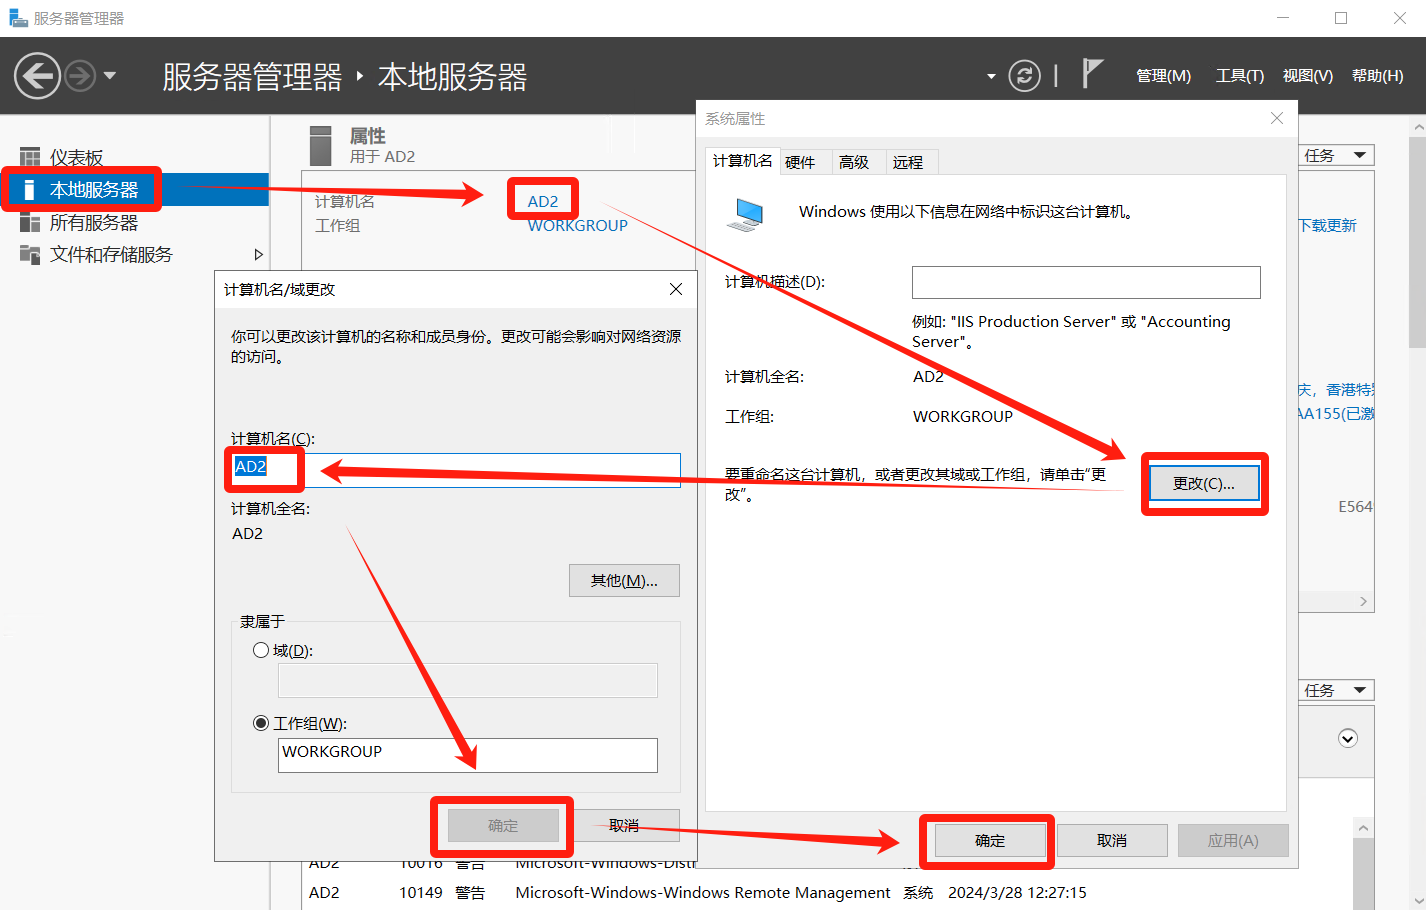Select the Workgroup (工作组) radio button
The height and width of the screenshot is (910, 1426).
click(261, 723)
